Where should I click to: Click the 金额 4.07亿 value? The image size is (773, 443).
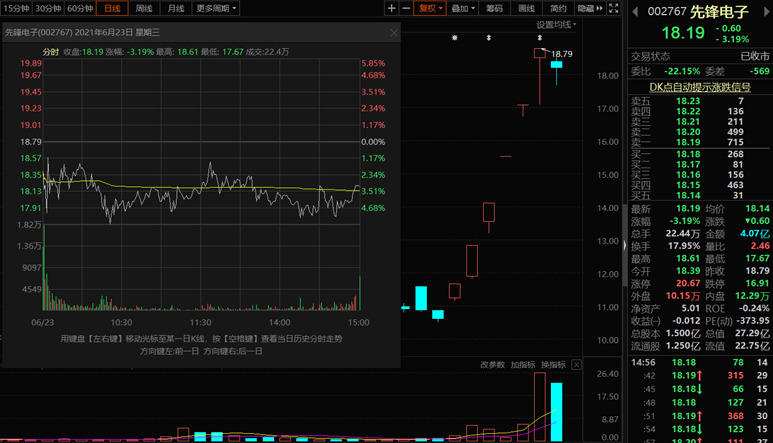tap(755, 234)
